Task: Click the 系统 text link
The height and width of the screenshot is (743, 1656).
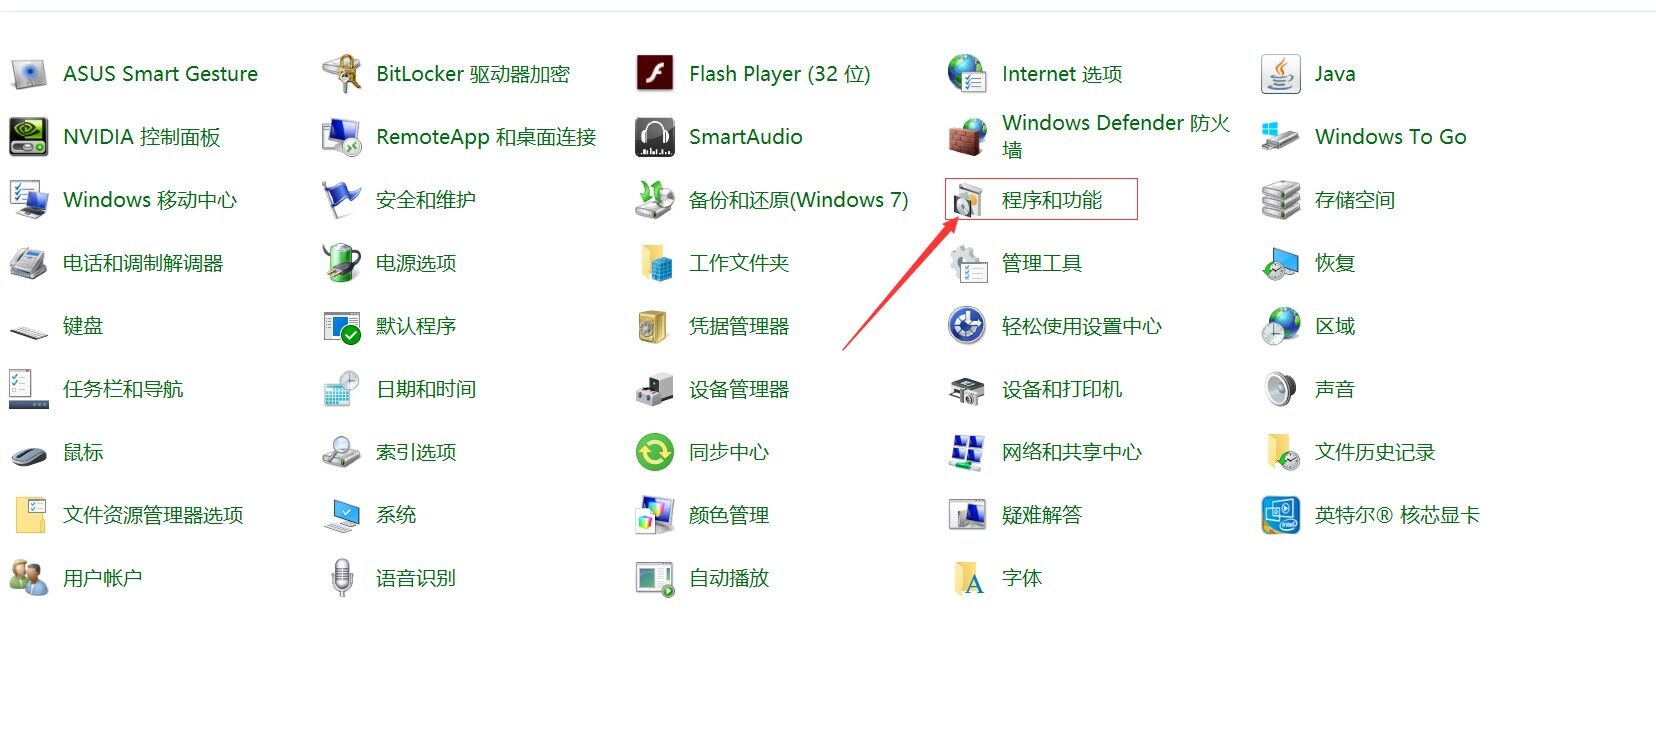Action: point(396,515)
